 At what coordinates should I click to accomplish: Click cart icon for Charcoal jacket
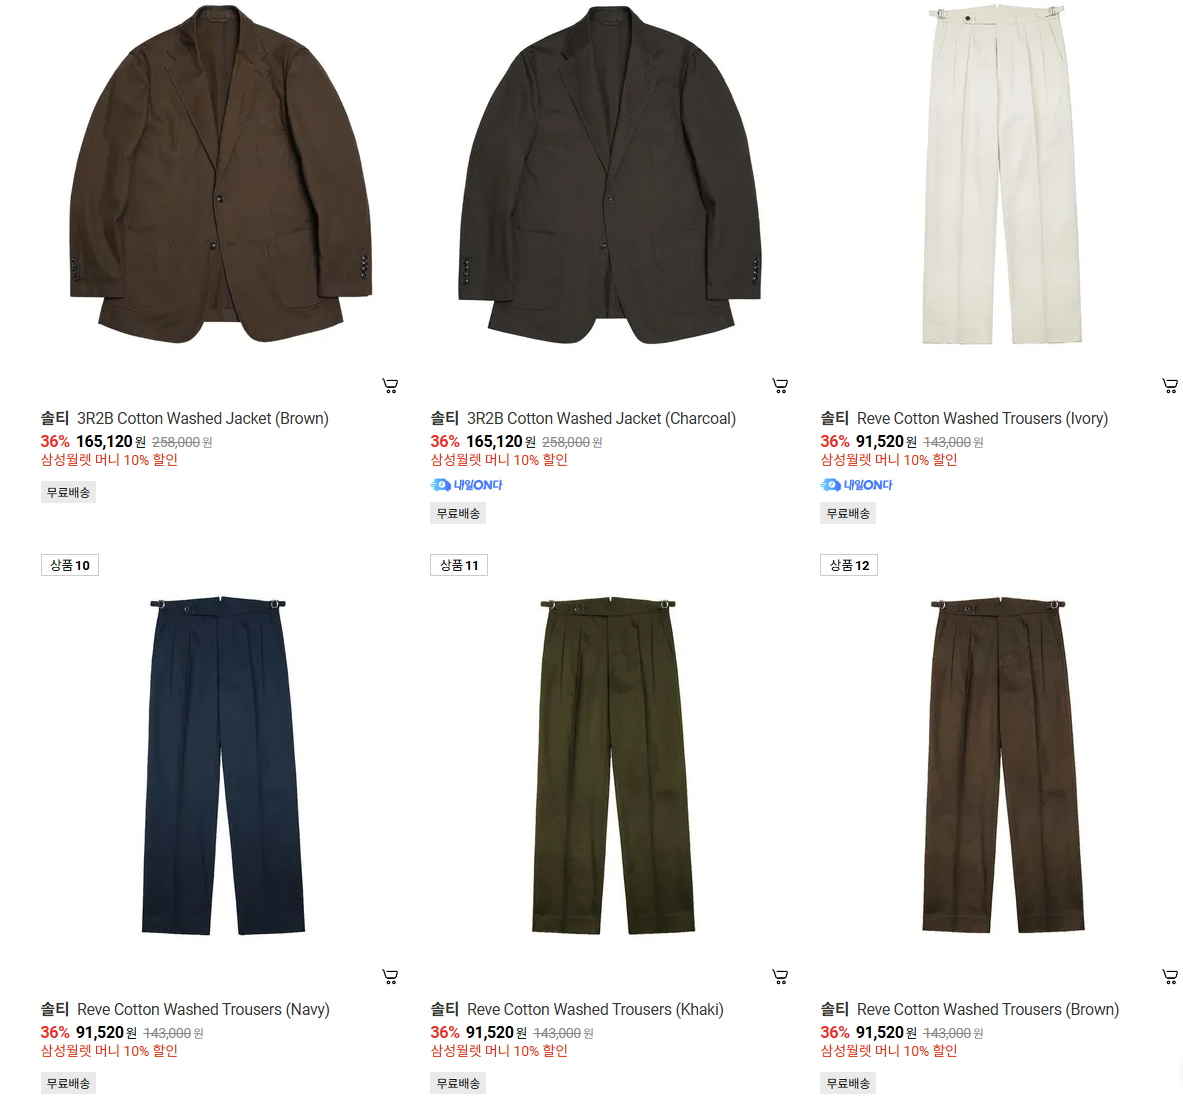pos(780,386)
